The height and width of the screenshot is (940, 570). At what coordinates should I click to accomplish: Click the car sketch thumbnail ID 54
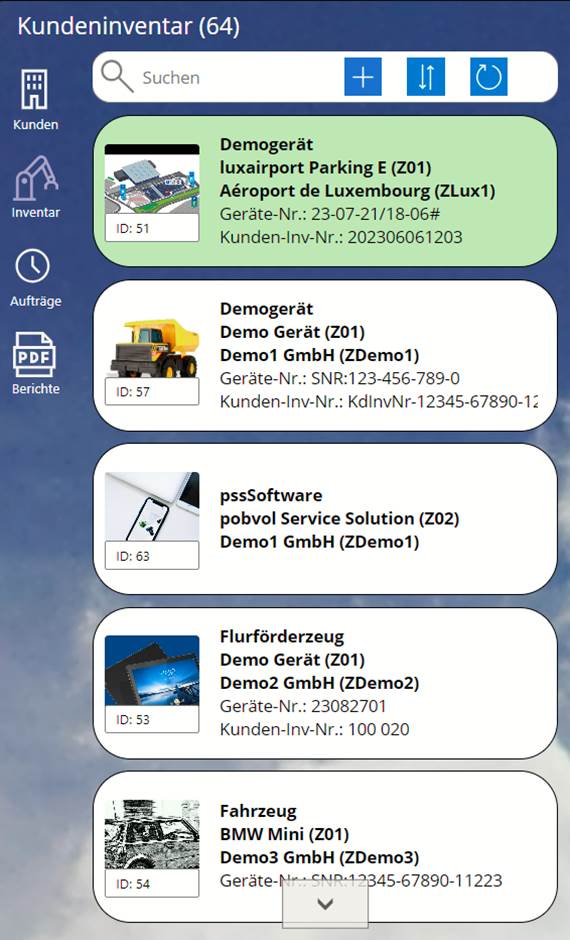152,834
